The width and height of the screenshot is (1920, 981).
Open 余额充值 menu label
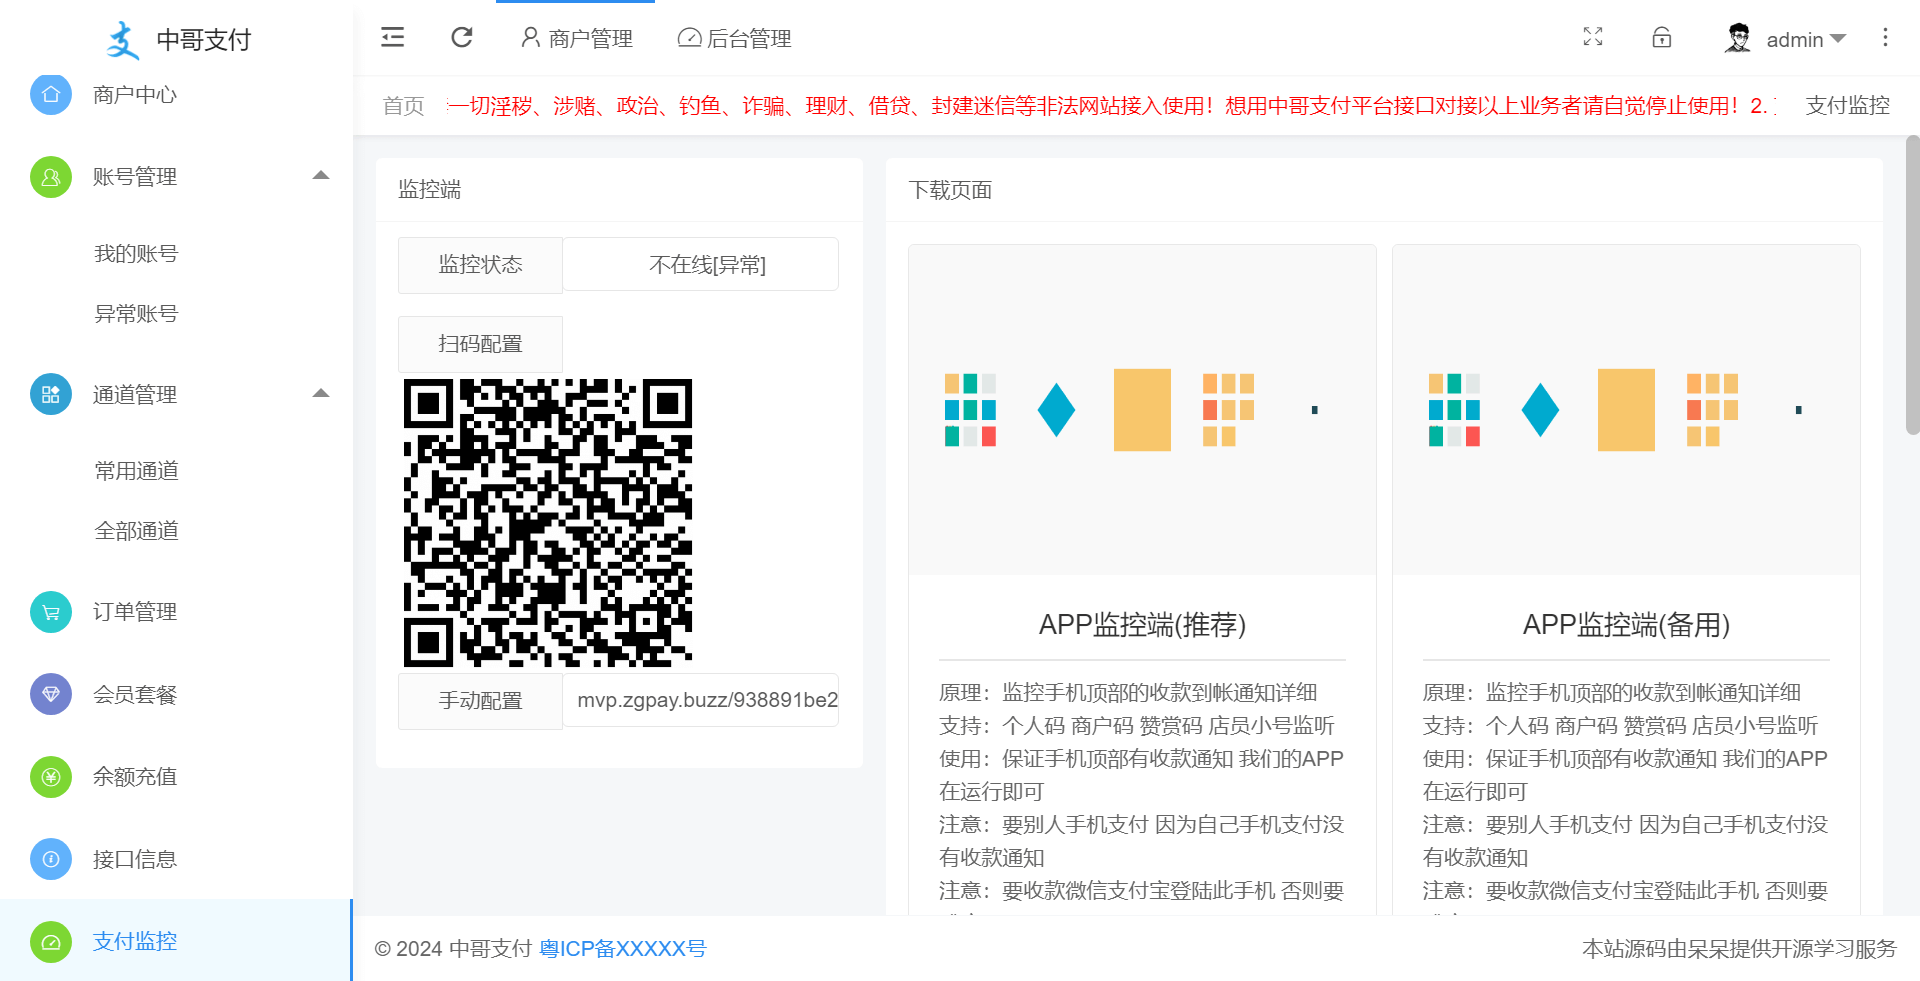135,777
